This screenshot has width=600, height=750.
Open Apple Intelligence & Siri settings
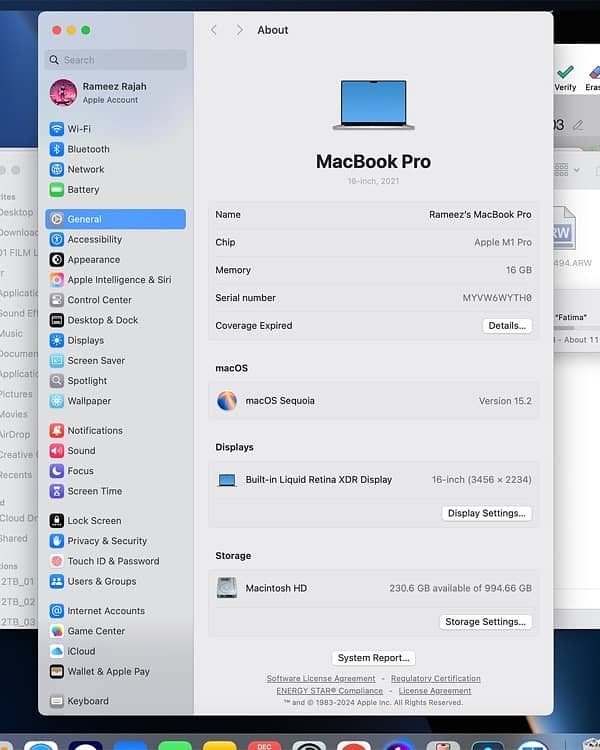point(118,280)
